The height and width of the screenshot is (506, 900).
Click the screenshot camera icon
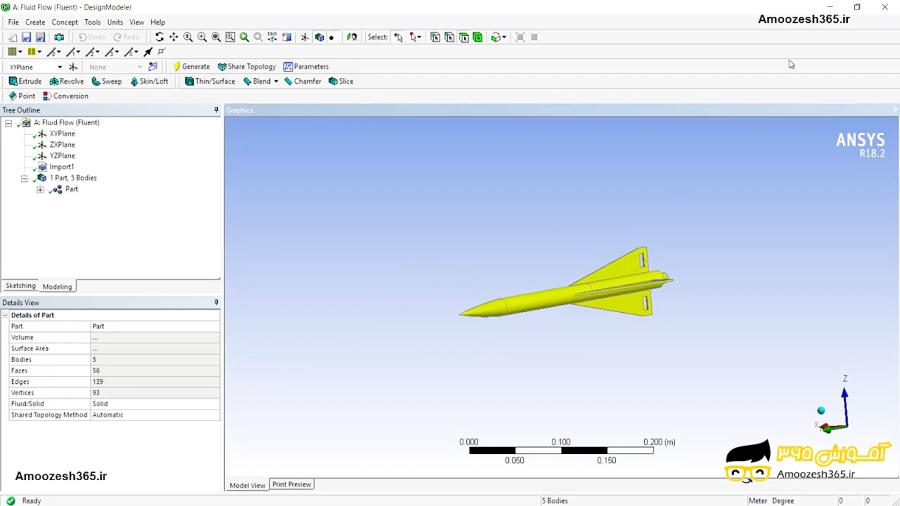click(x=59, y=37)
